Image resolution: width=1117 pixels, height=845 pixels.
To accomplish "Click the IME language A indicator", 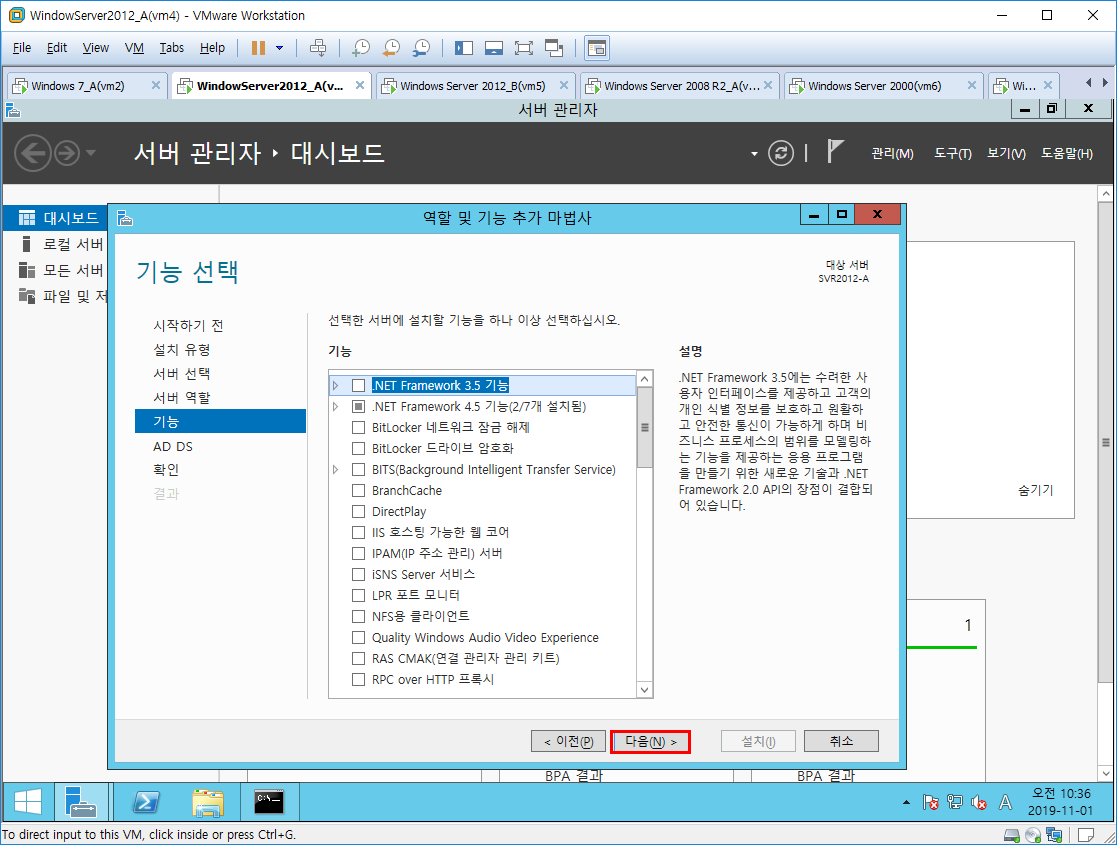I will [x=1005, y=802].
